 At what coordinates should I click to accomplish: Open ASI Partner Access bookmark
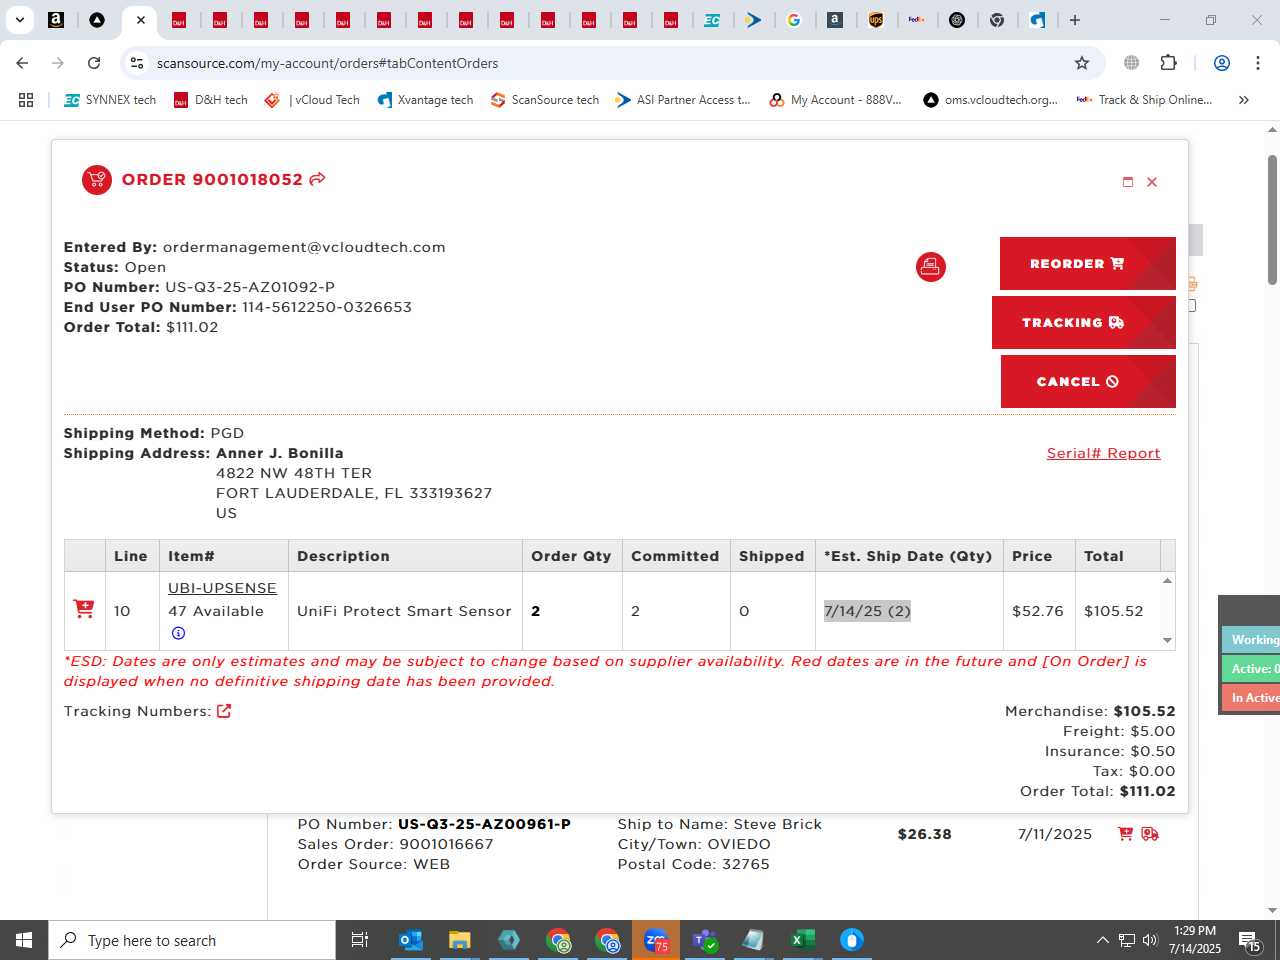[683, 100]
